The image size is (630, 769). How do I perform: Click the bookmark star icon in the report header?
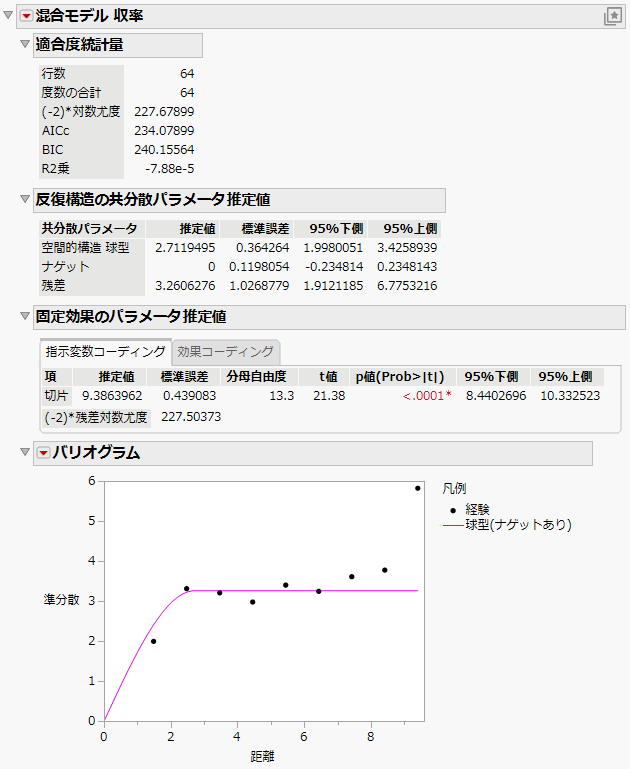[612, 16]
